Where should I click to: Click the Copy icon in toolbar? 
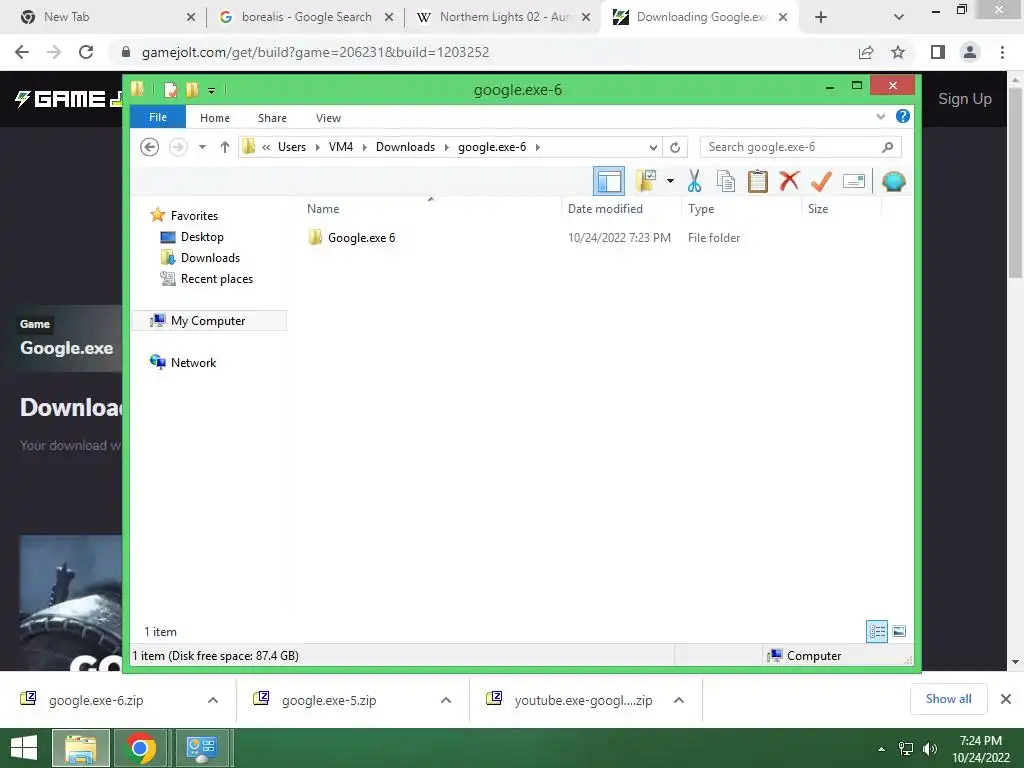pos(726,181)
